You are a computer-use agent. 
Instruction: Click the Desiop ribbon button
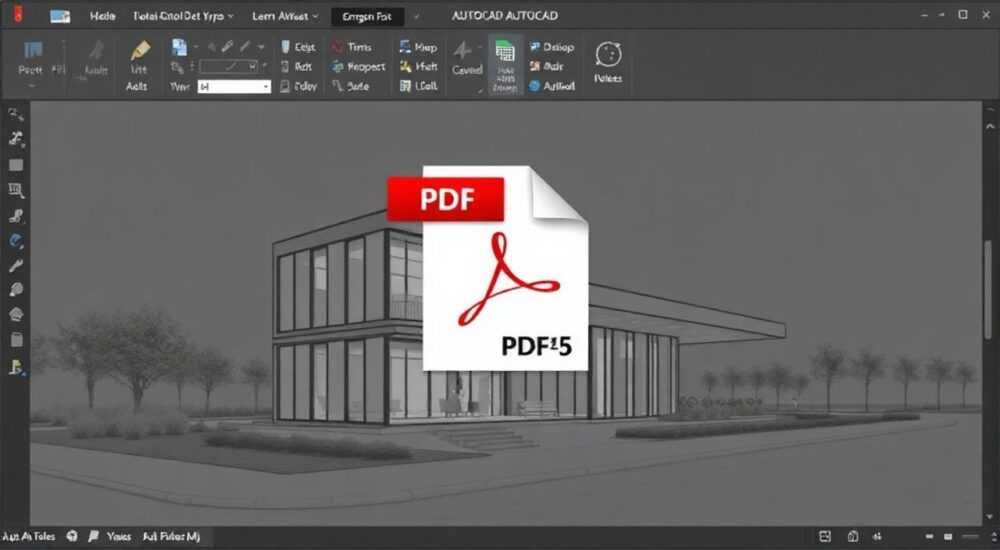click(x=552, y=47)
